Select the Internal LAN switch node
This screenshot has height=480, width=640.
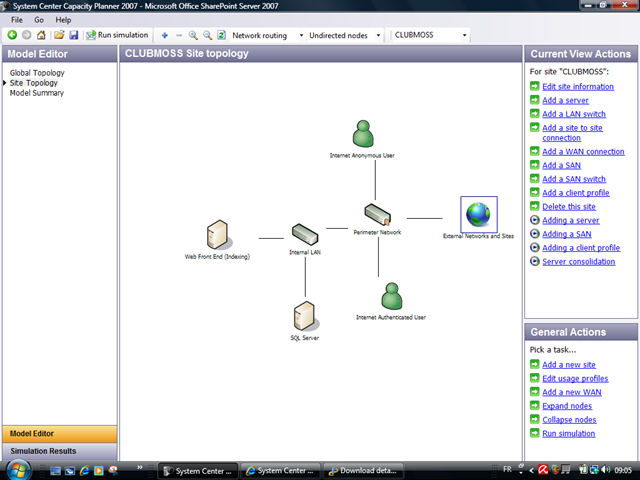coord(305,234)
